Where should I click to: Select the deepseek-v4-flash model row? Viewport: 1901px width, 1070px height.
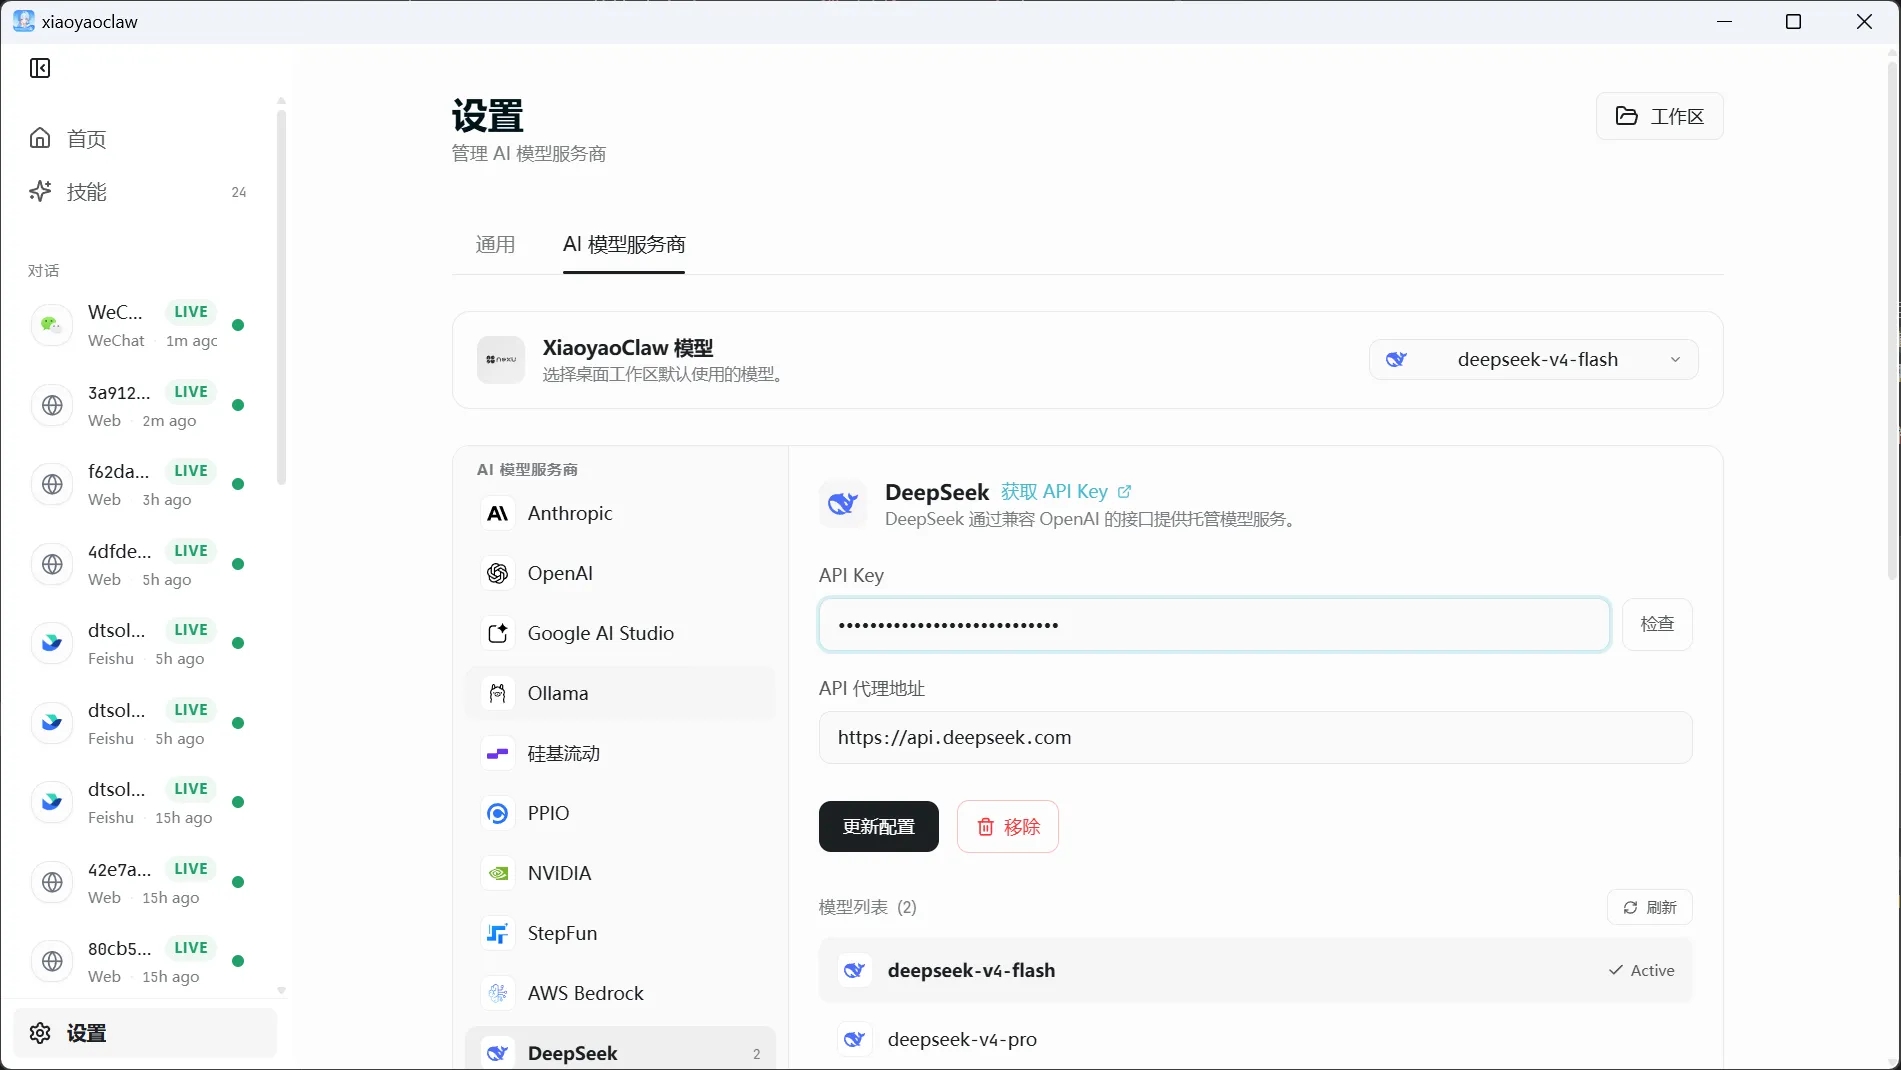click(1255, 970)
